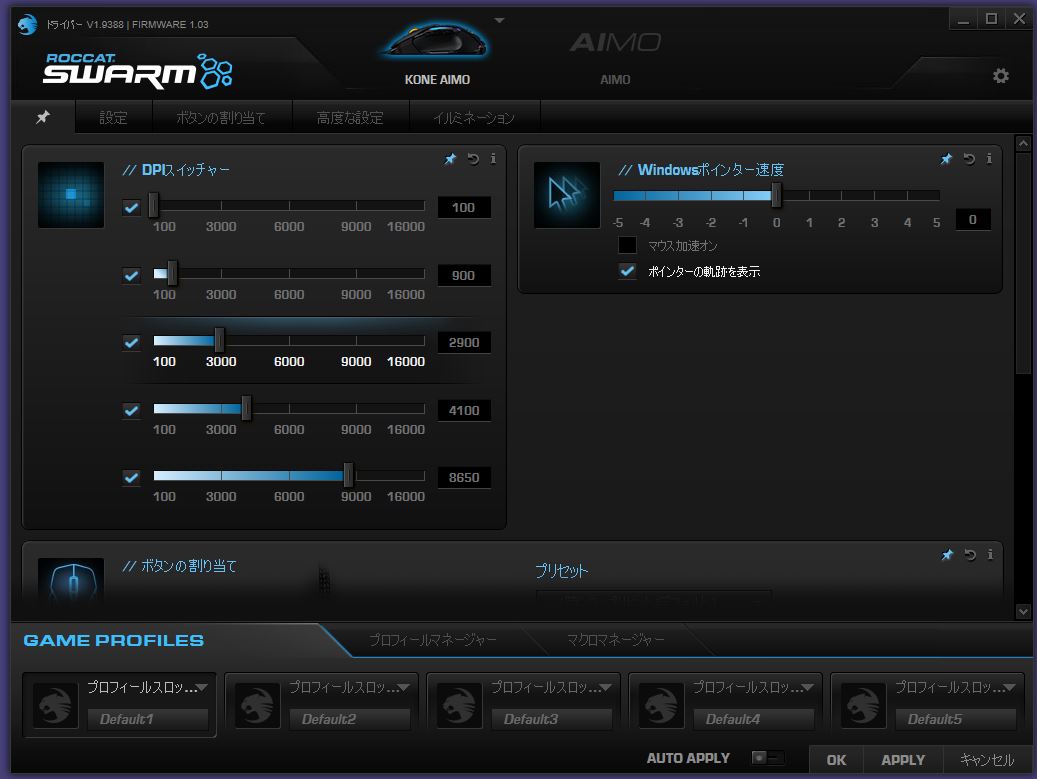Open profile slot dropdown for Default3
The width and height of the screenshot is (1037, 779).
[x=606, y=688]
